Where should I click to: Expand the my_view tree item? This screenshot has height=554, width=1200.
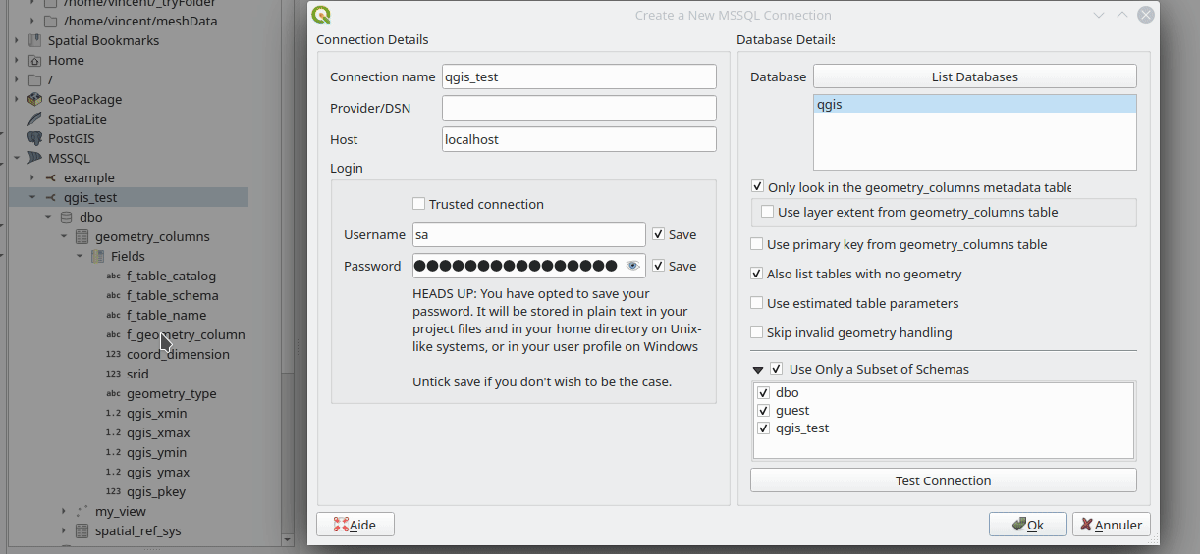point(63,512)
